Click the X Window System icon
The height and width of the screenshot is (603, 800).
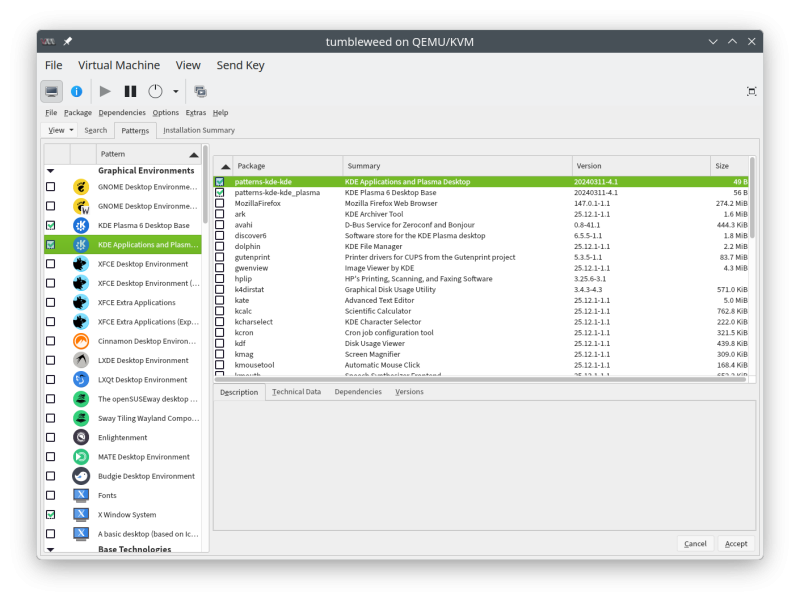(81, 515)
